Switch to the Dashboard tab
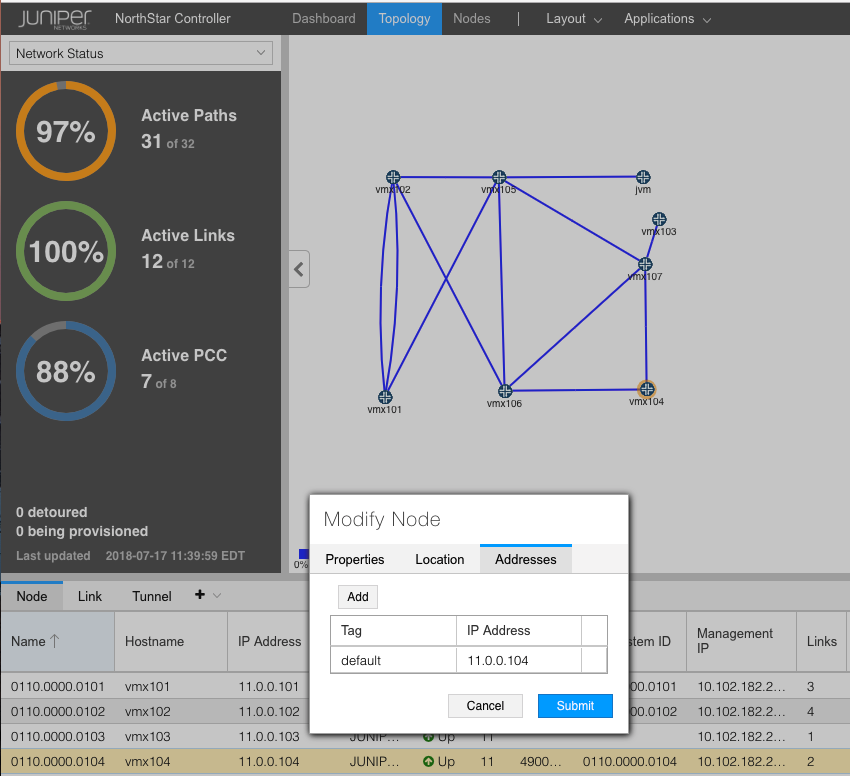Image resolution: width=850 pixels, height=776 pixels. 323,19
